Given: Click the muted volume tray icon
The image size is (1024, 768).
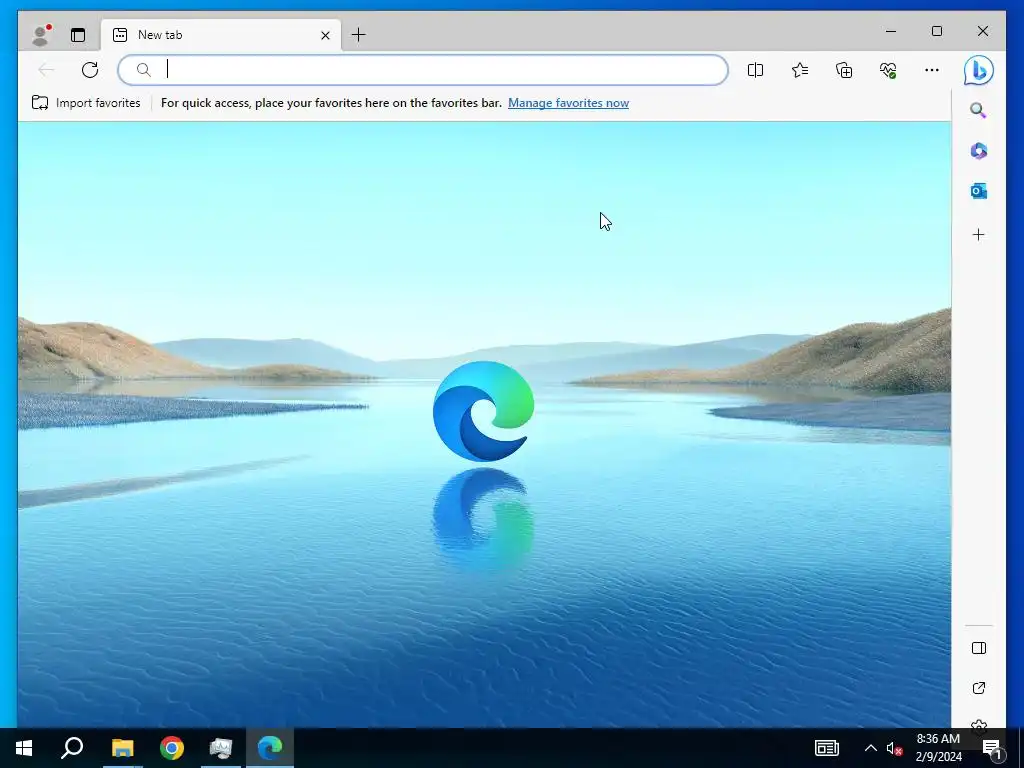Looking at the screenshot, I should pos(894,748).
